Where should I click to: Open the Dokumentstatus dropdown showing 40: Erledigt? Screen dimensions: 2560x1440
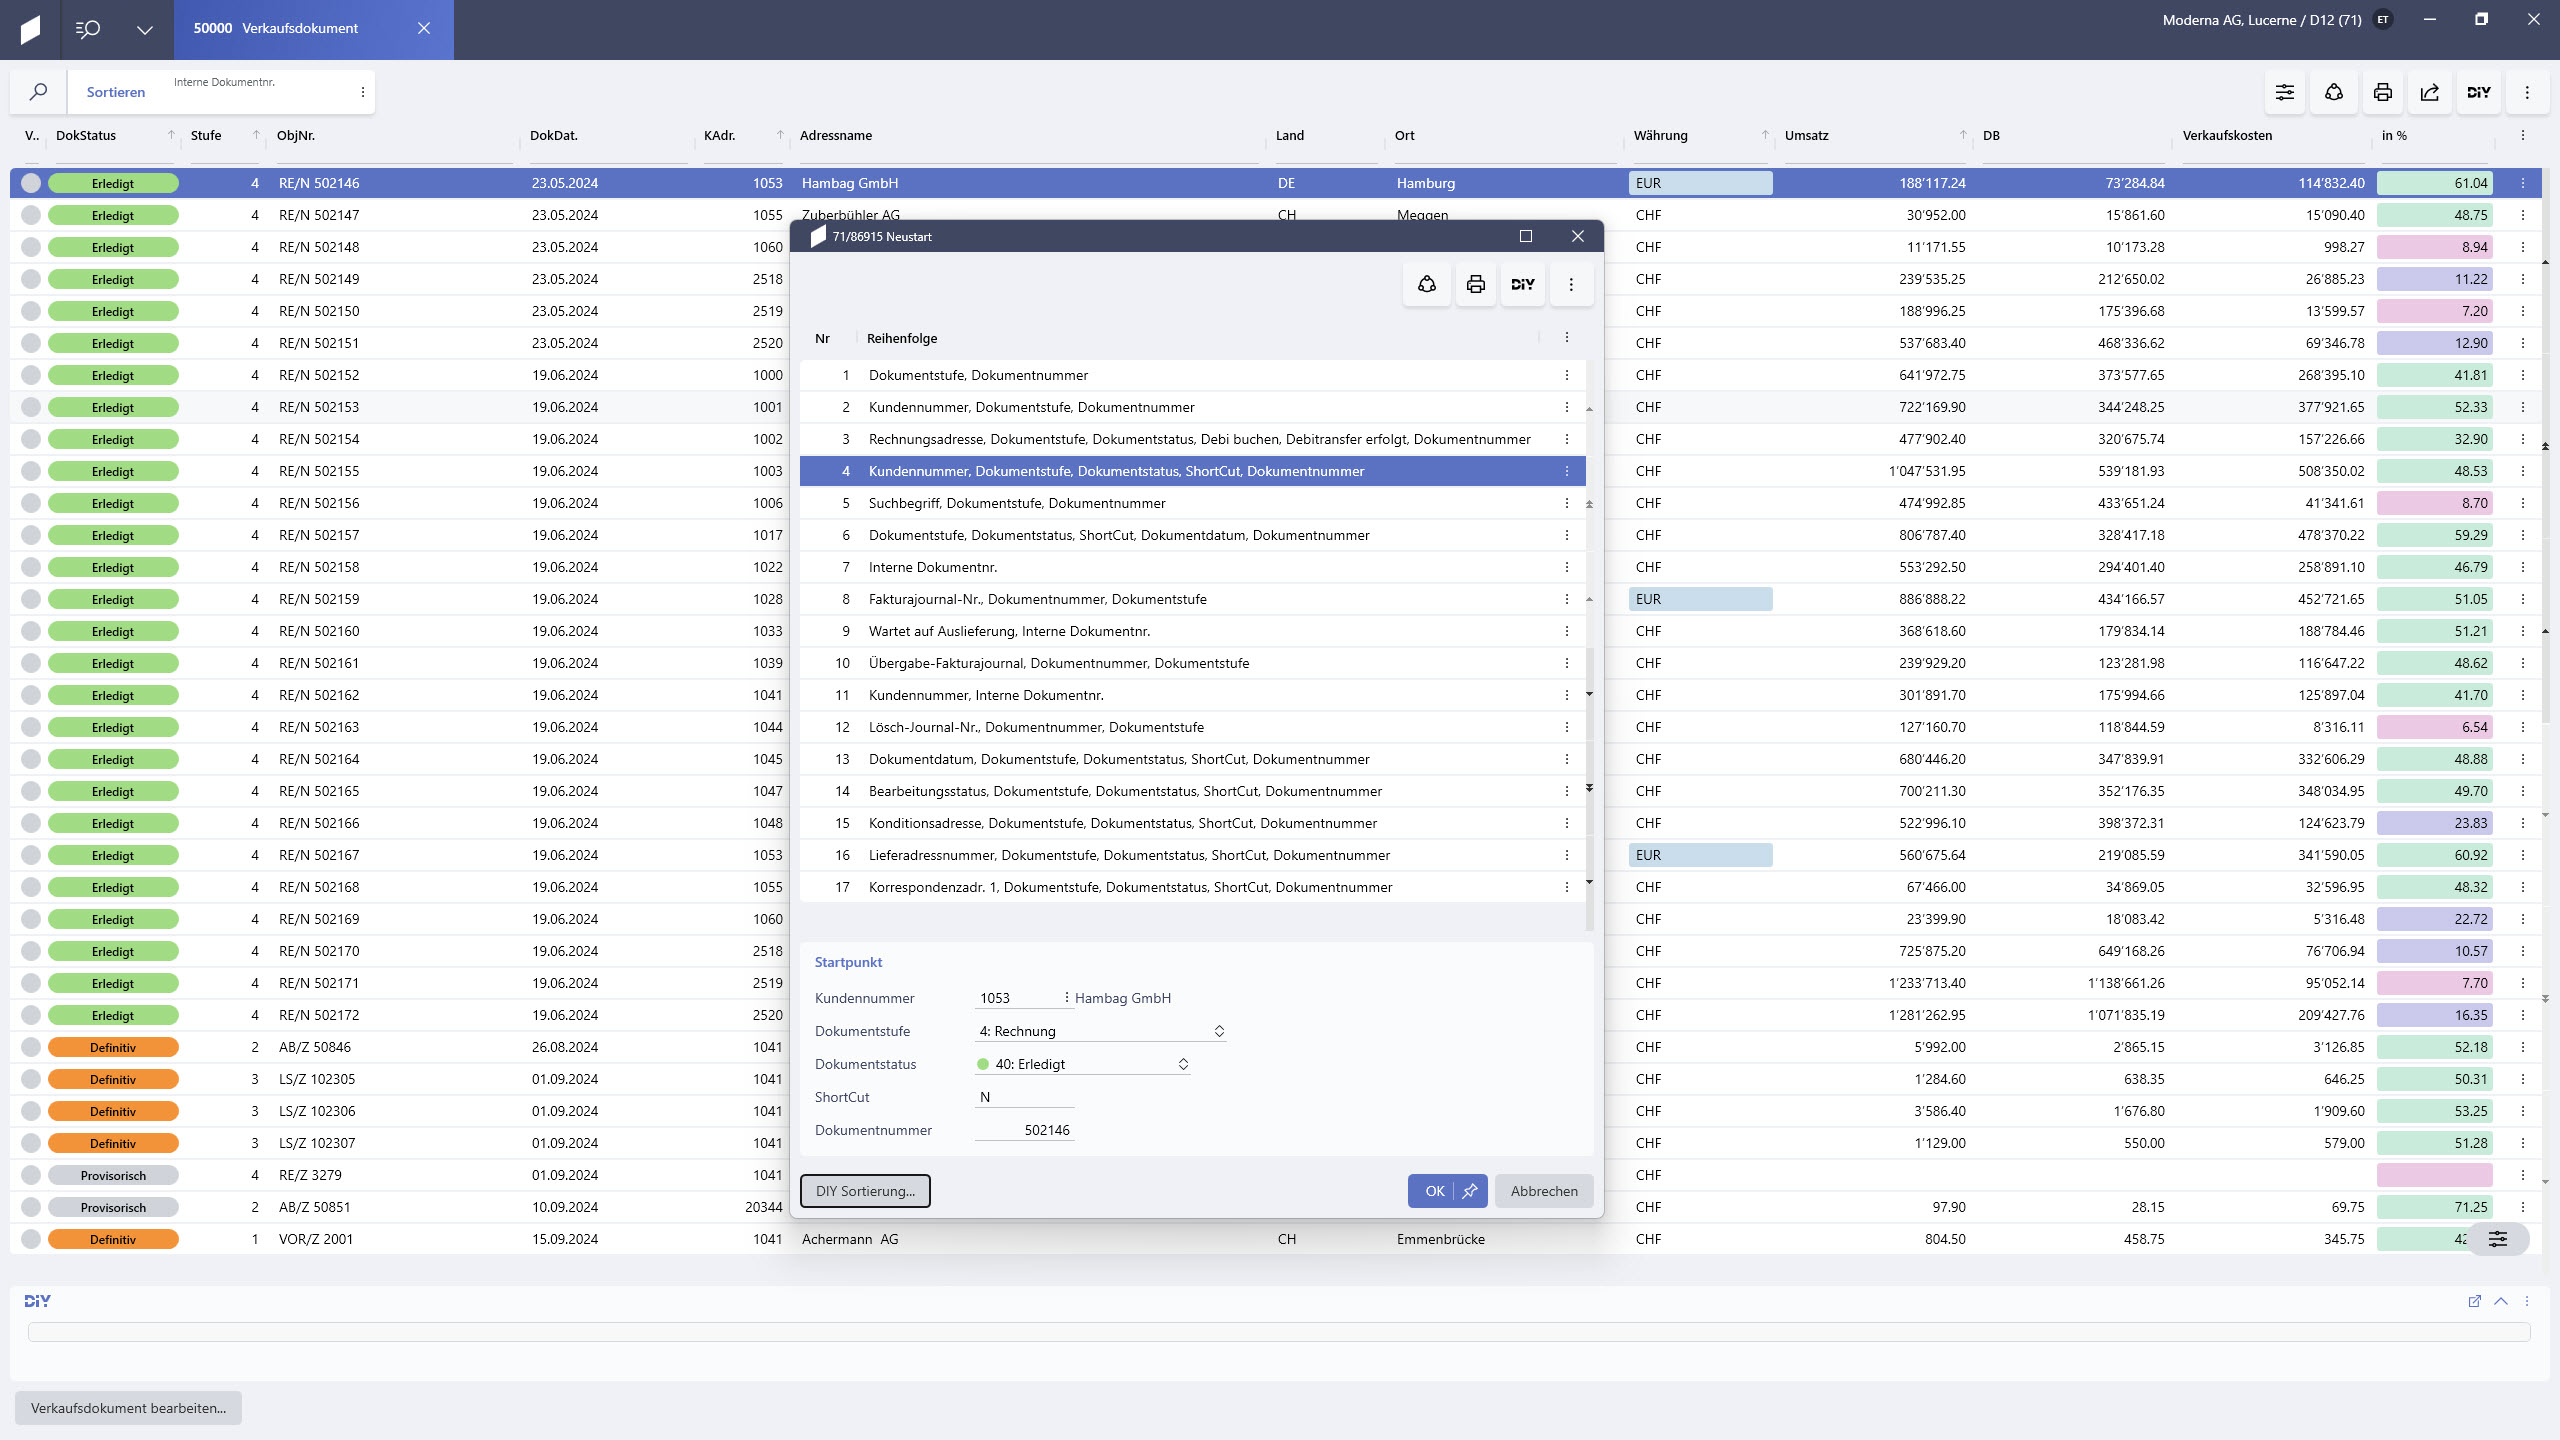[1083, 1064]
